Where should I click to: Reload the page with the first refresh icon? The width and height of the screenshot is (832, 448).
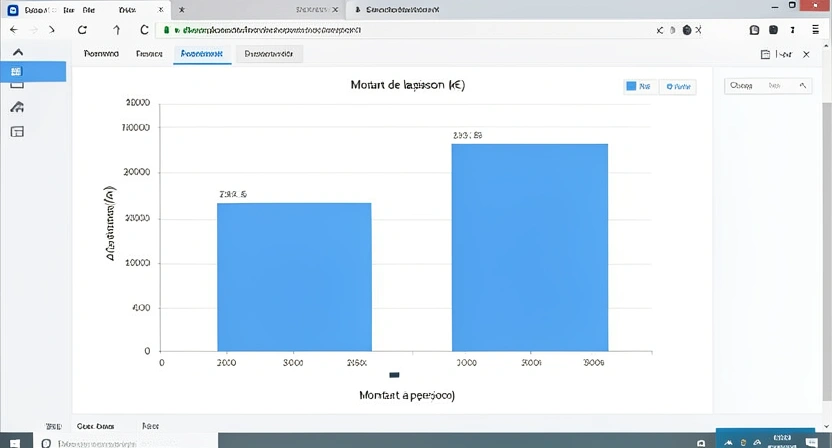(82, 30)
